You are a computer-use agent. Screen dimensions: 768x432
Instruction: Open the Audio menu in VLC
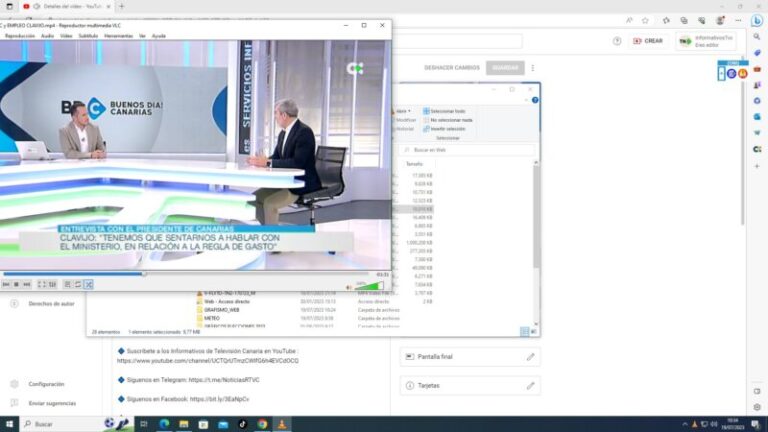[47, 35]
